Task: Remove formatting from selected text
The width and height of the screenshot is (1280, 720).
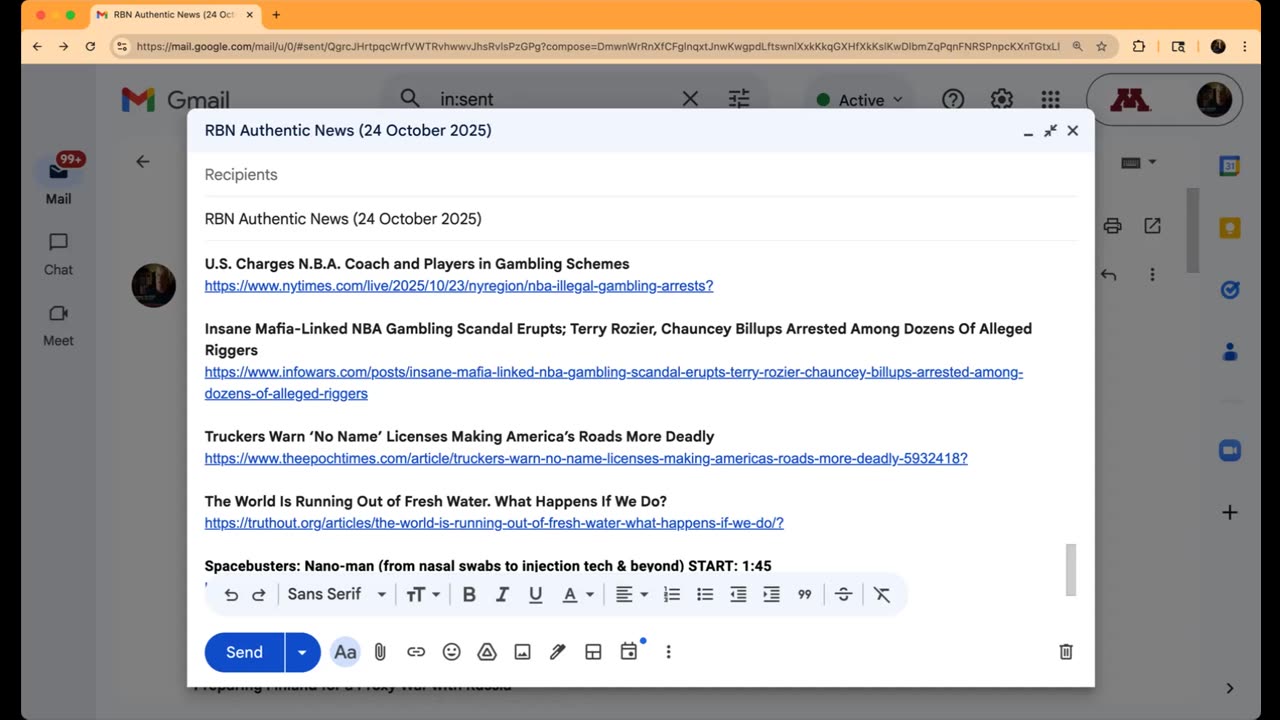Action: [881, 594]
